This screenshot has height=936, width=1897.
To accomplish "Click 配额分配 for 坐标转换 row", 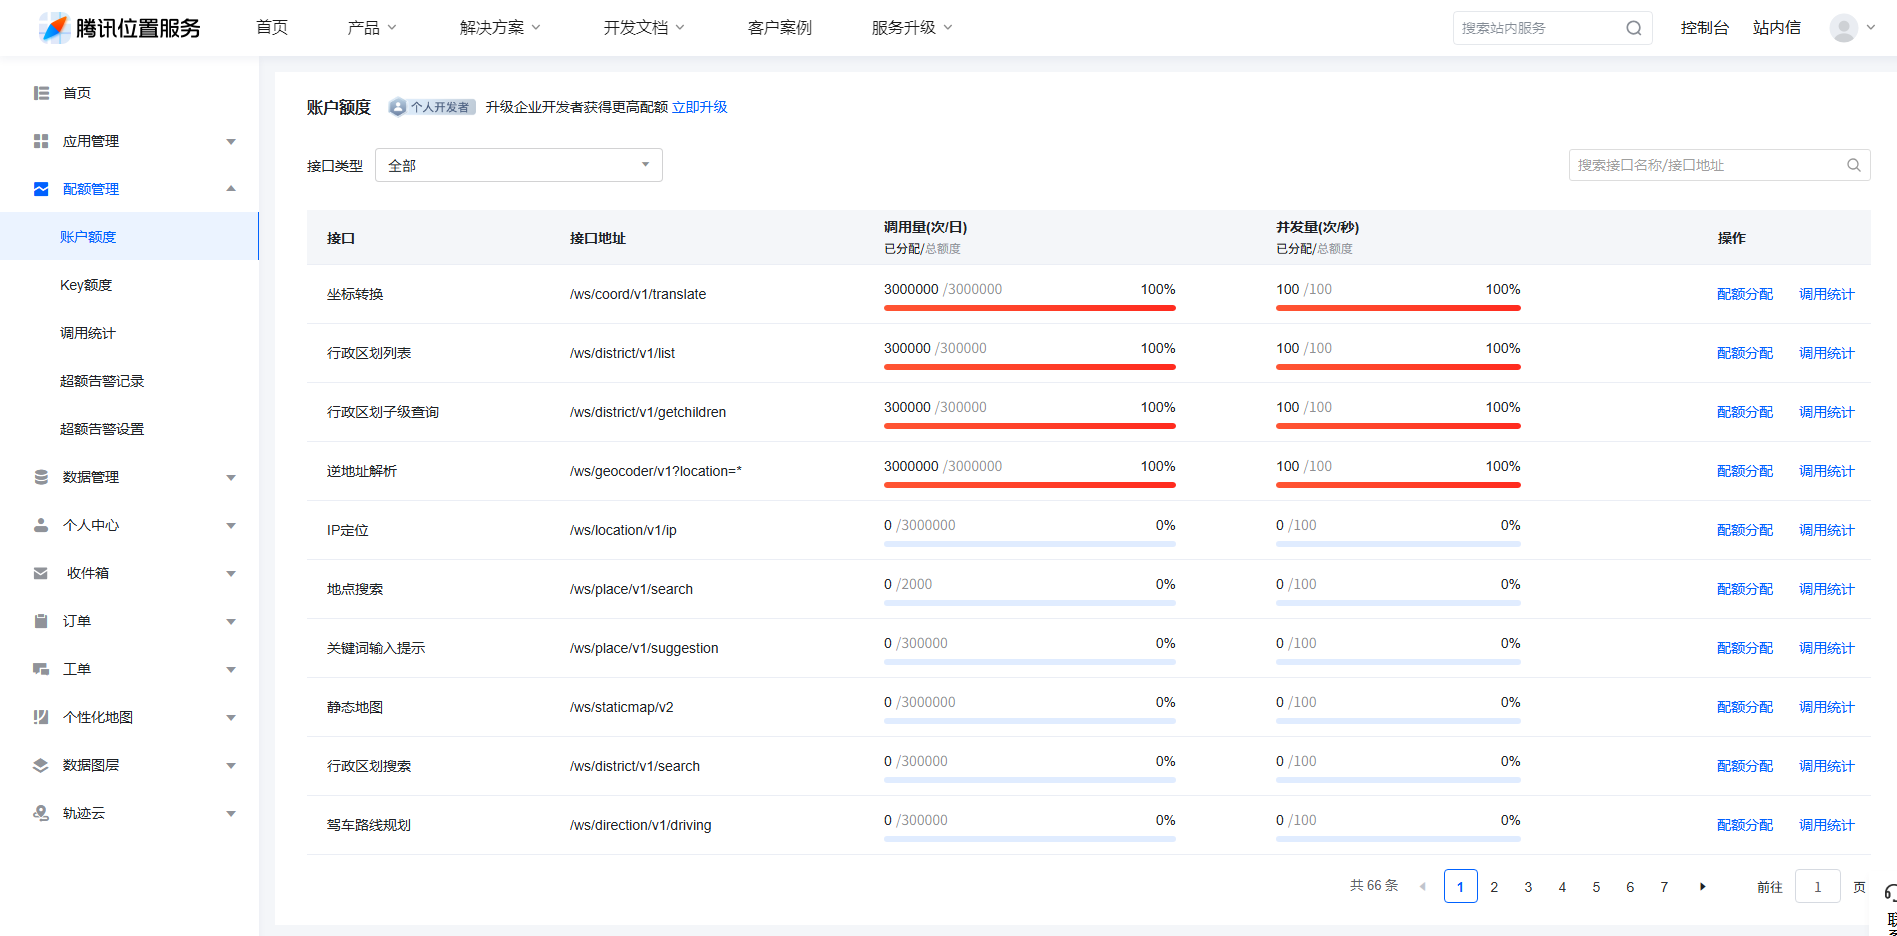I will point(1745,294).
